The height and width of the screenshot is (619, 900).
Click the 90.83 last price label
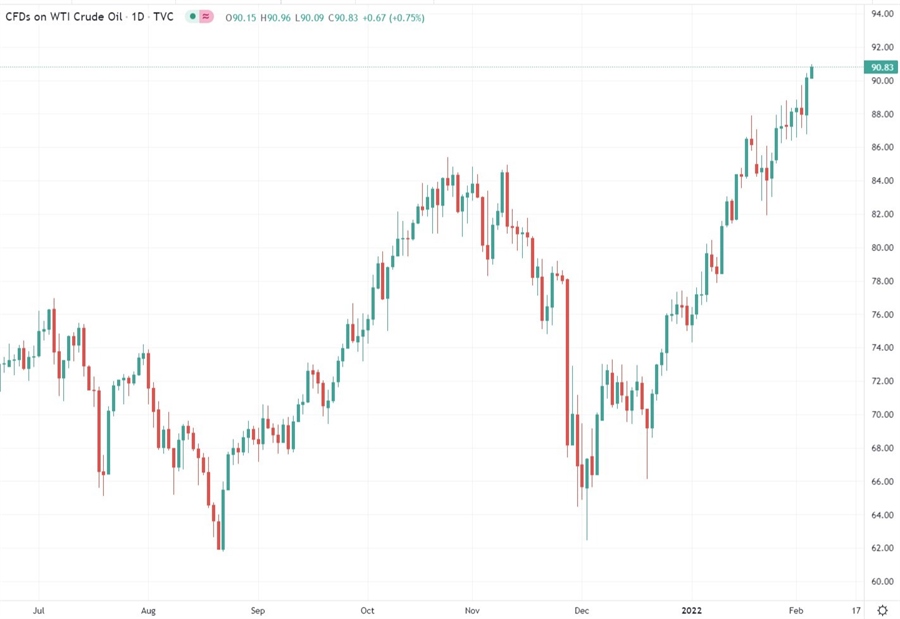pyautogui.click(x=879, y=66)
